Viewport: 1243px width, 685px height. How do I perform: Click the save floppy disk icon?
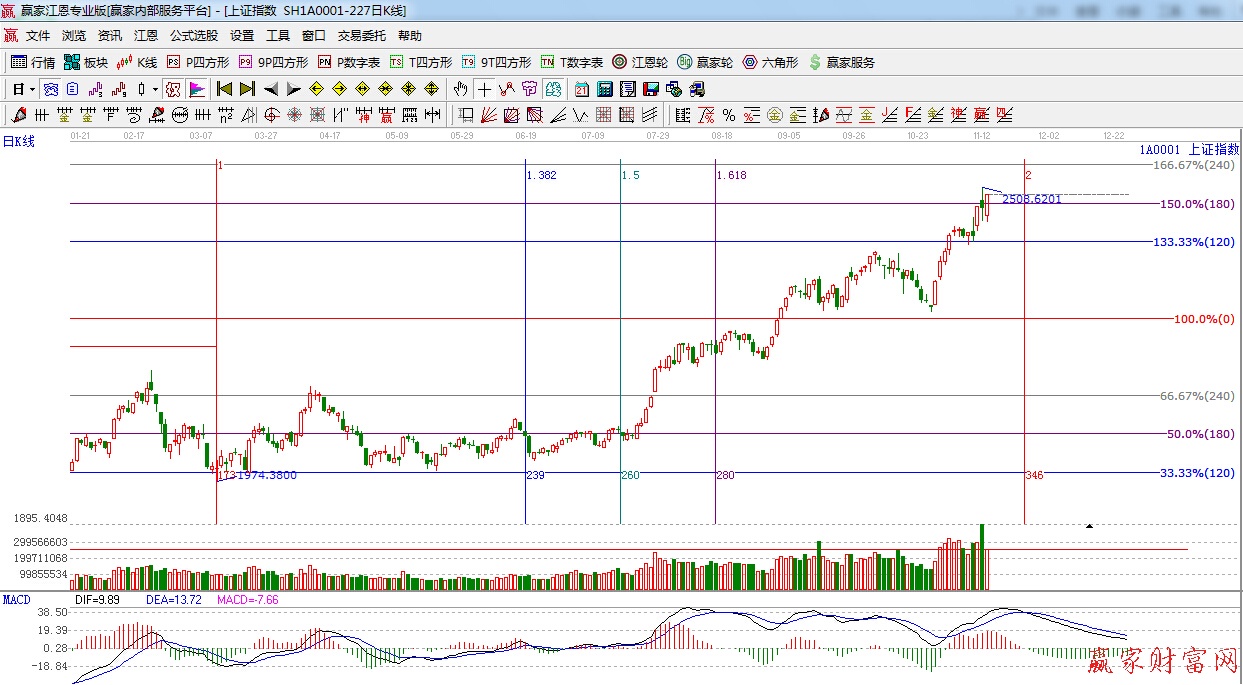[651, 89]
